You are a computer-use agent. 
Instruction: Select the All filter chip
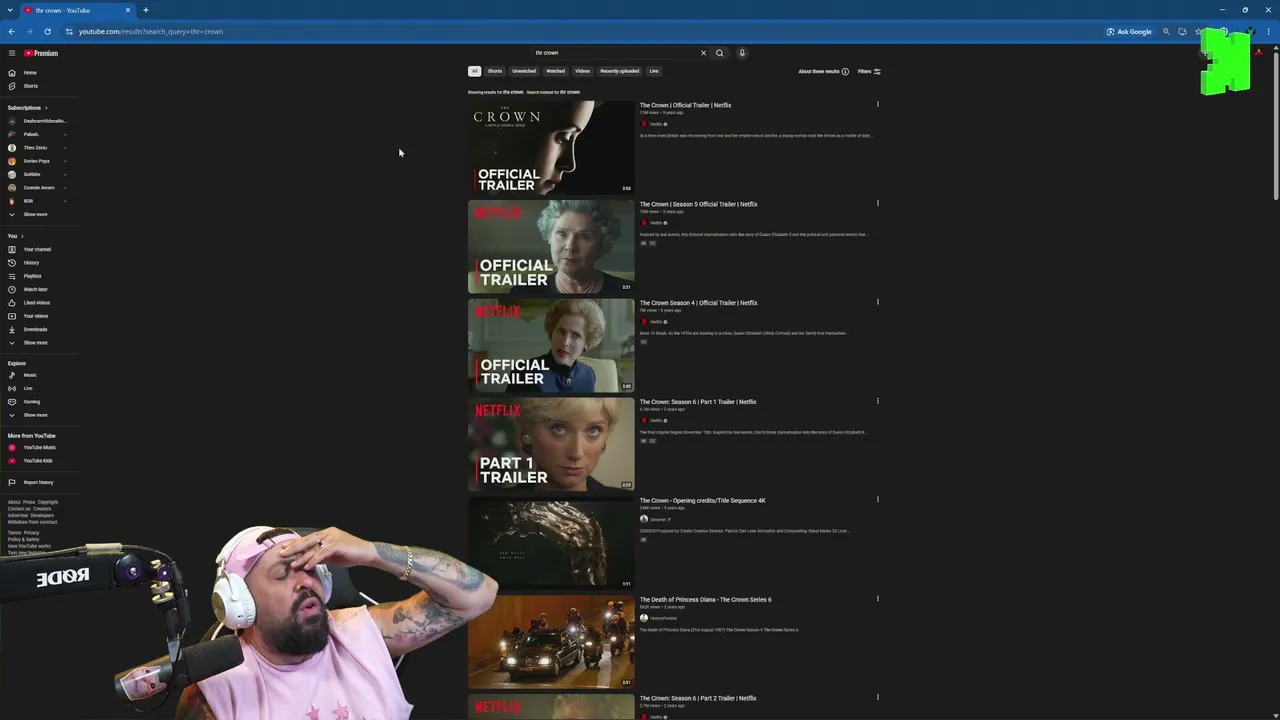point(474,71)
